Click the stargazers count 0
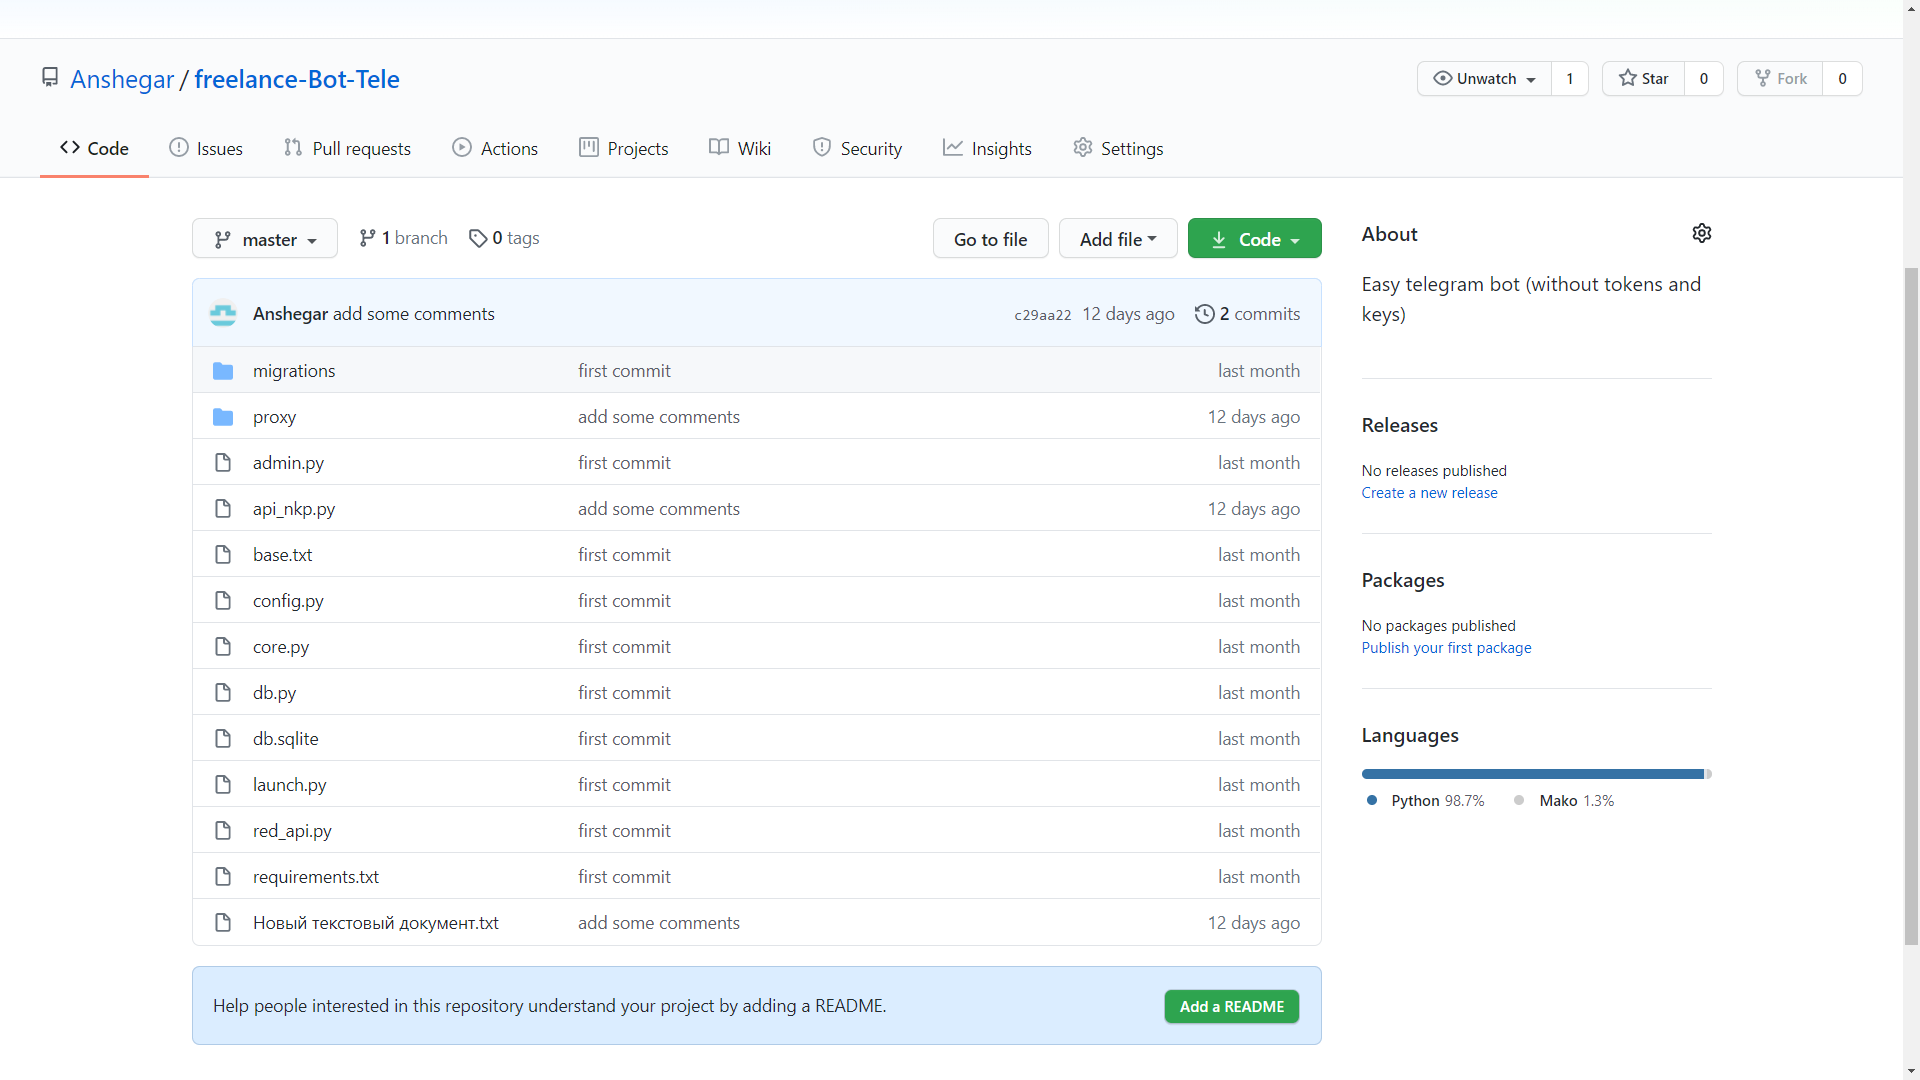1920x1080 pixels. coord(1703,78)
